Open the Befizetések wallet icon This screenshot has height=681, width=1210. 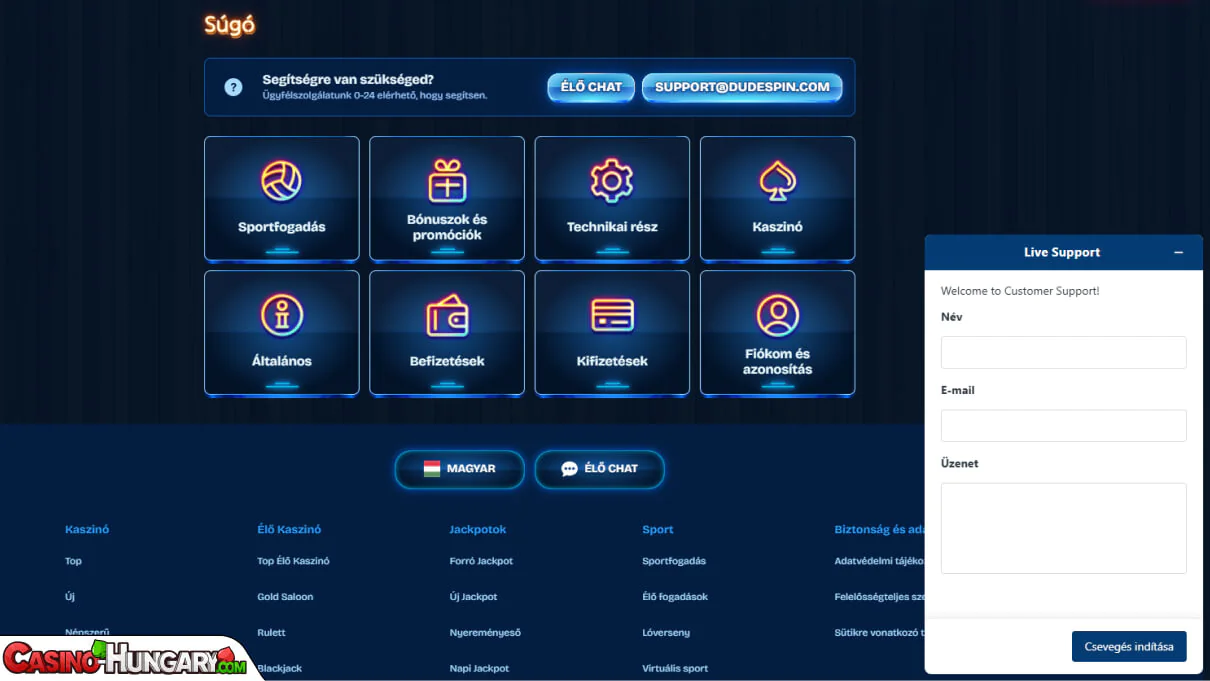[x=447, y=316]
